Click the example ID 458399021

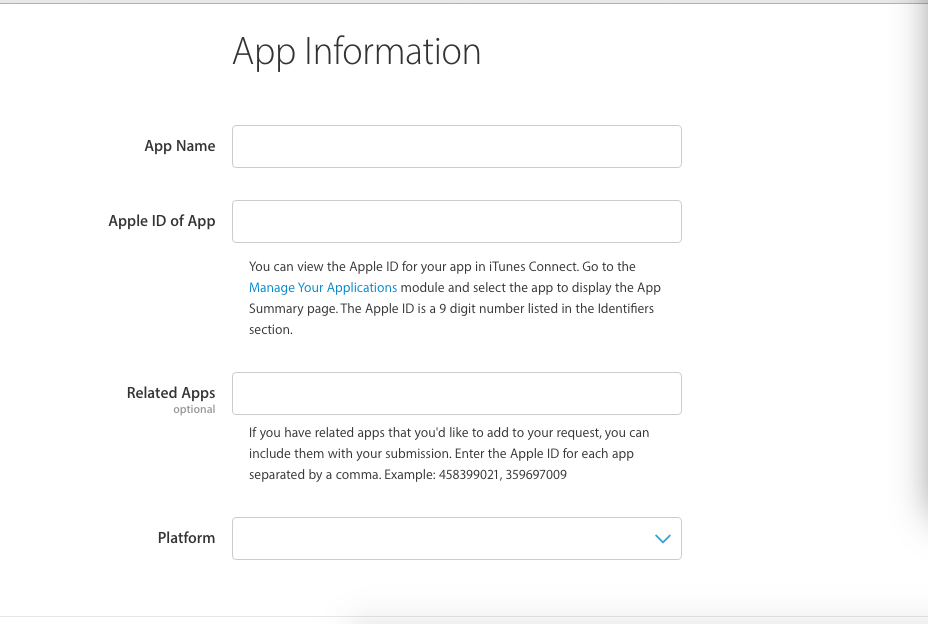pyautogui.click(x=469, y=475)
